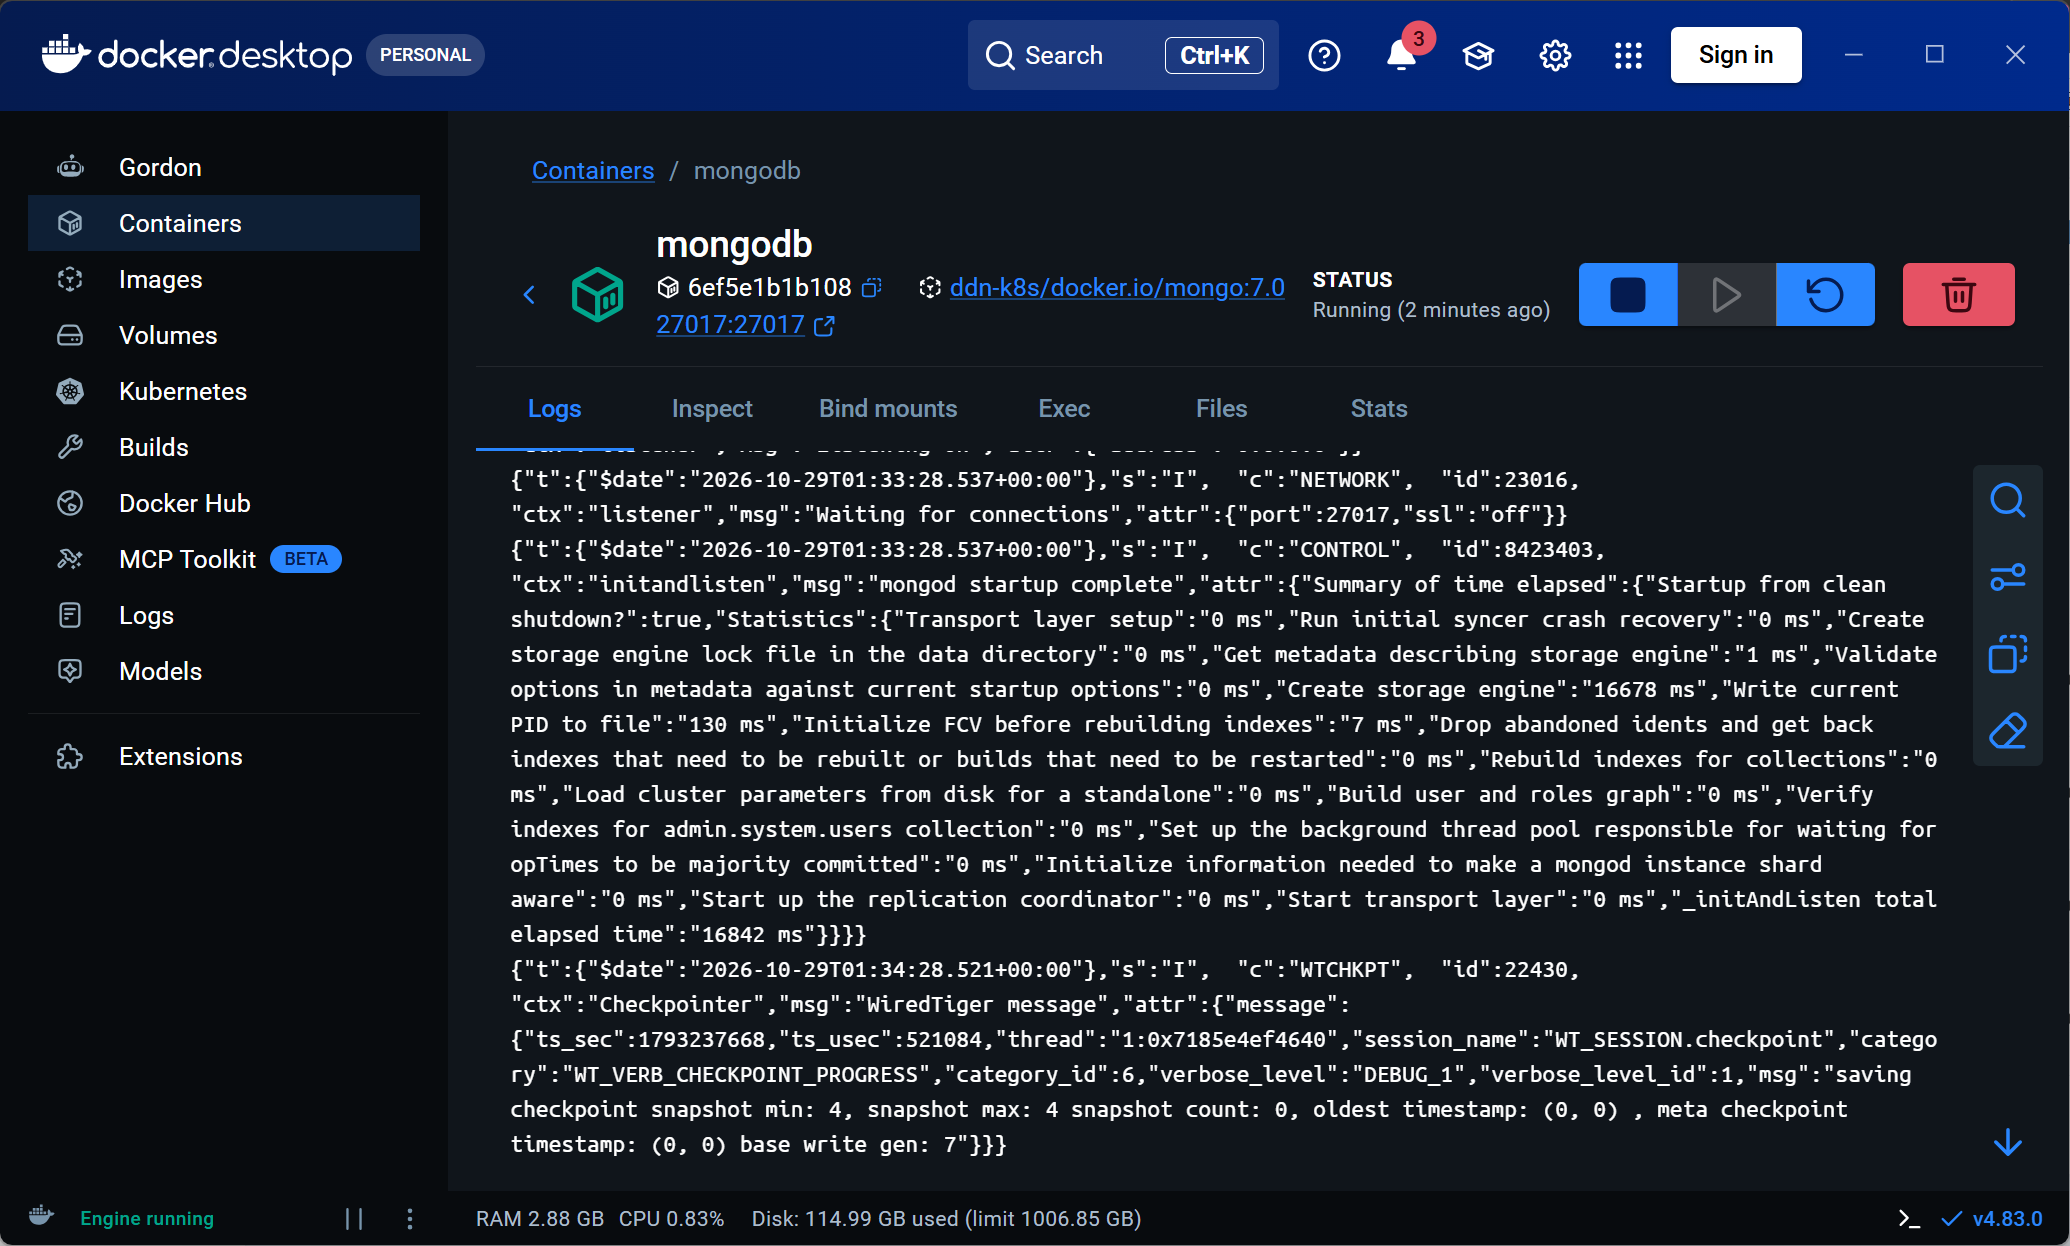Click the Containers breadcrumb link
Viewport: 2070px width, 1246px height.
pyautogui.click(x=593, y=170)
